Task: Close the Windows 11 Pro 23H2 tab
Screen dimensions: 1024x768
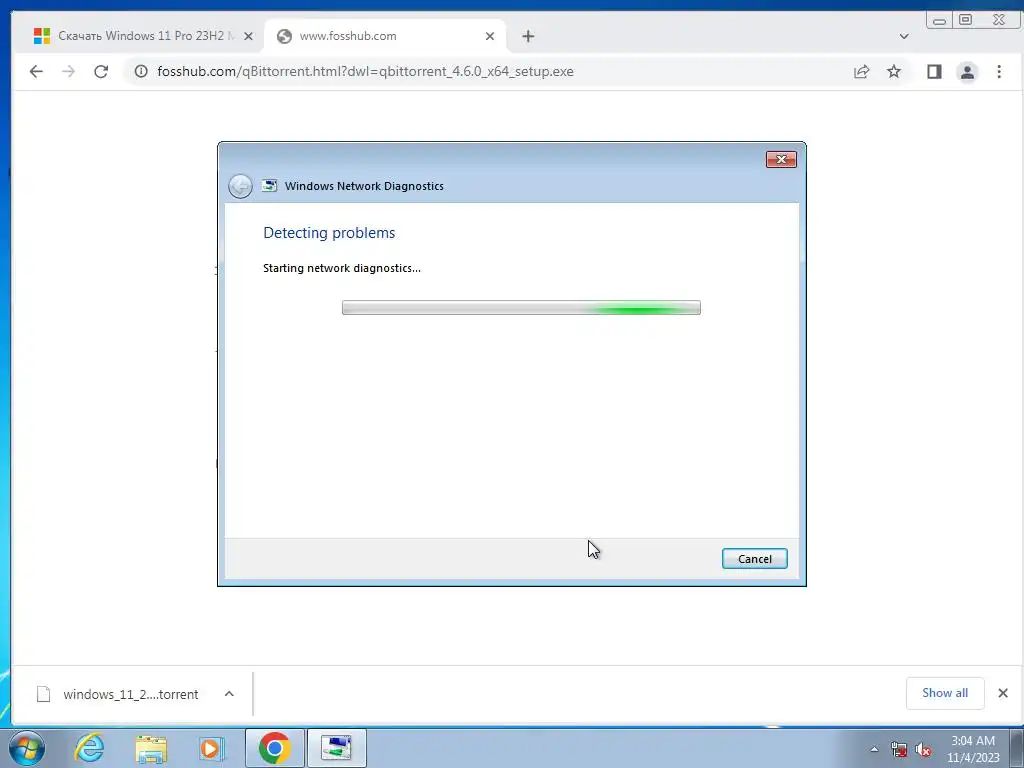Action: click(x=248, y=37)
